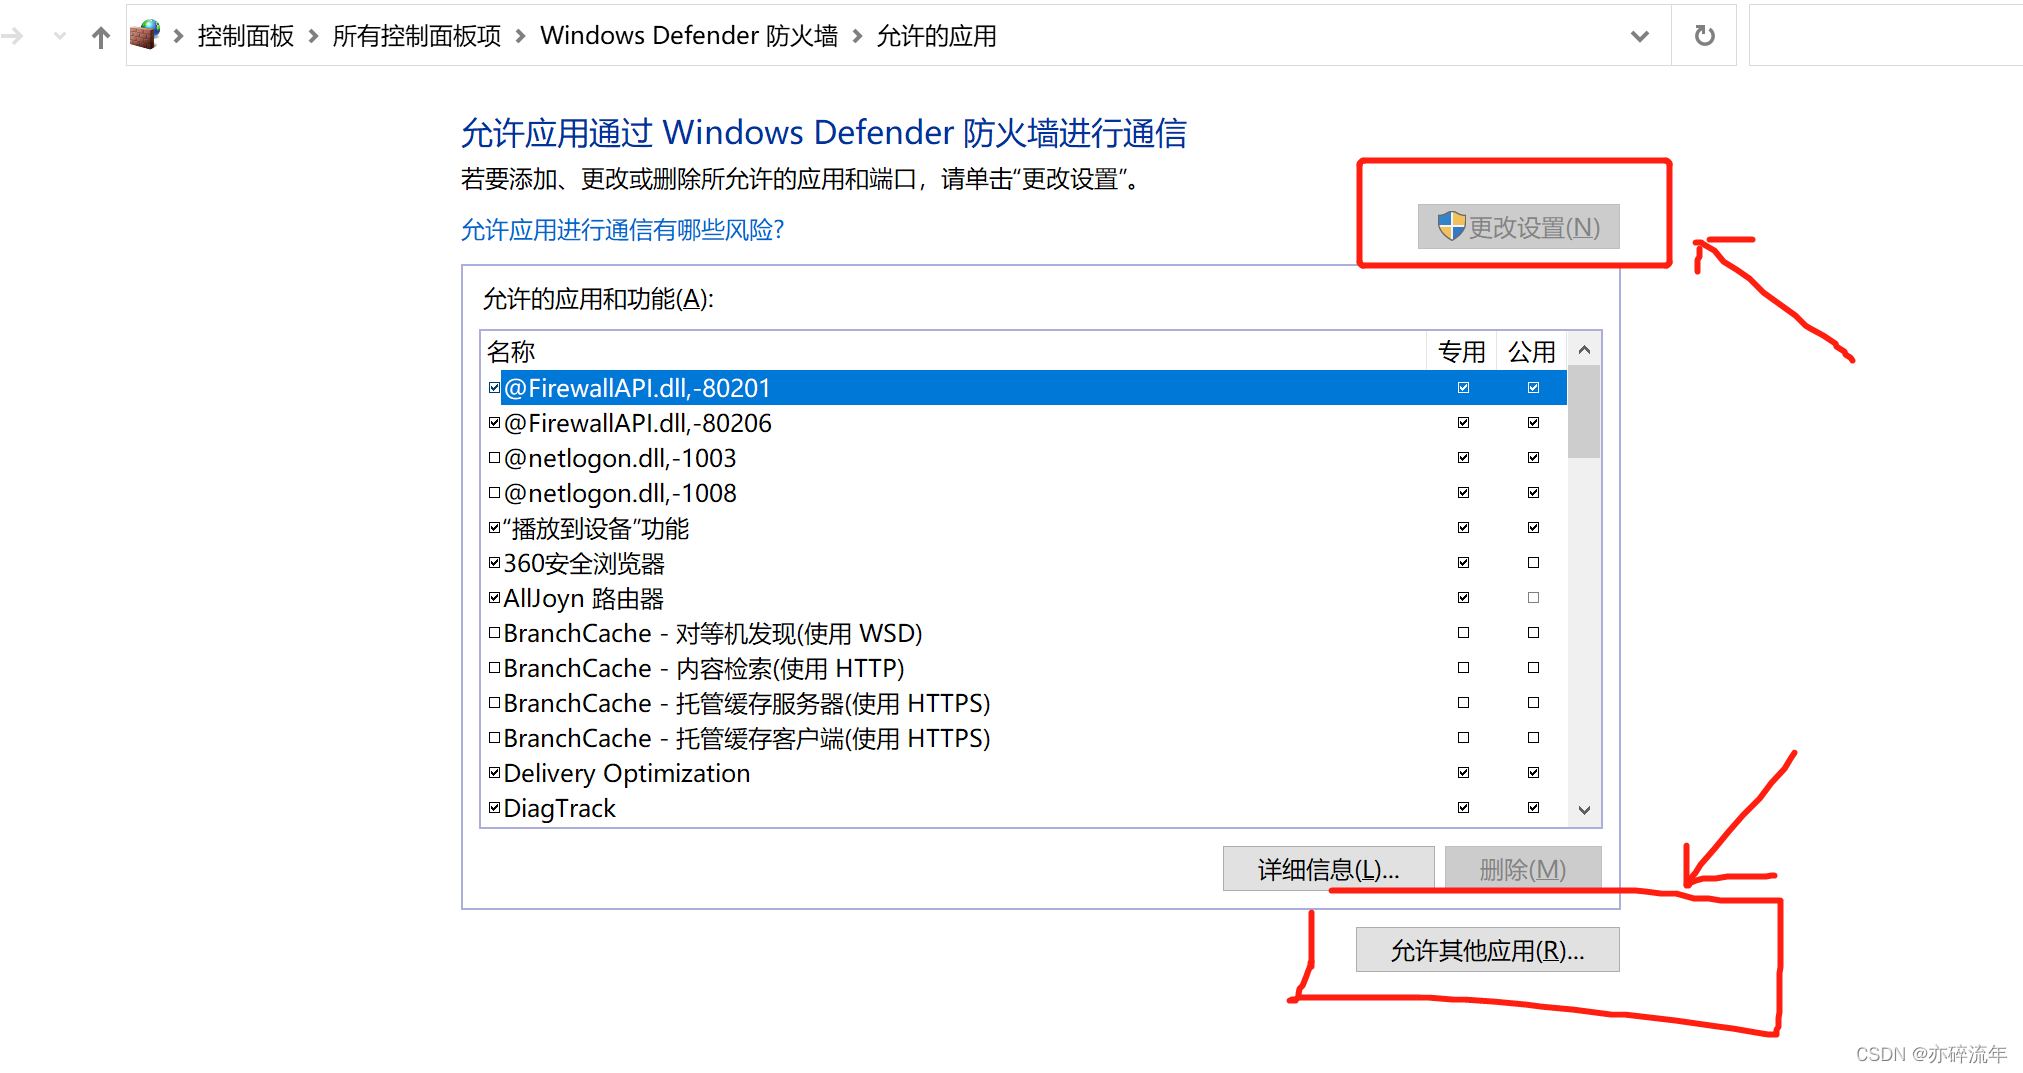This screenshot has width=2023, height=1073.
Task: Enable name checkbox for @netlogon.dll,-1008
Action: click(x=494, y=492)
